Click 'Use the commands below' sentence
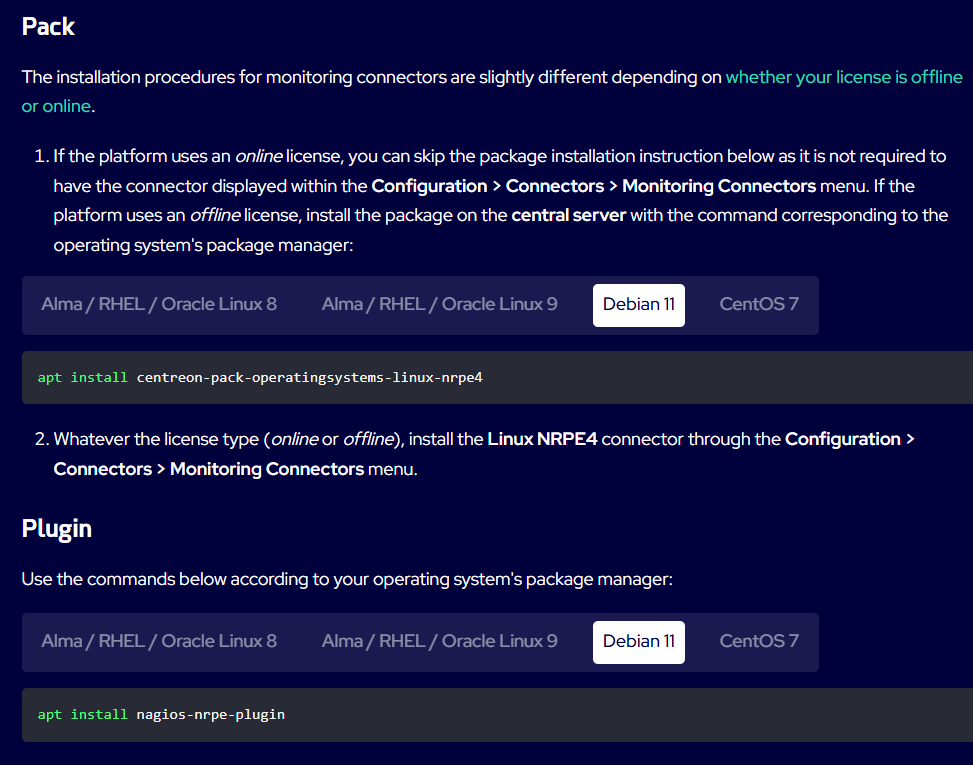The width and height of the screenshot is (973, 765). [347, 579]
